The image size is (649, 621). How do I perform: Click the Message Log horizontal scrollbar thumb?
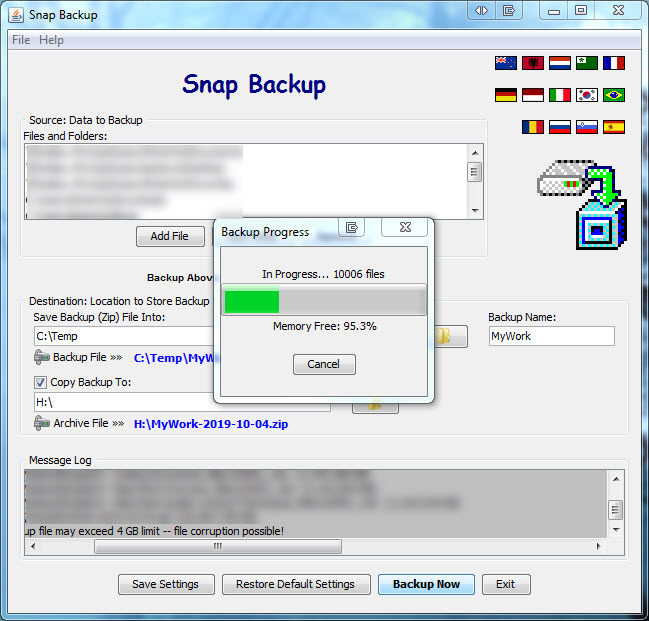tap(218, 546)
